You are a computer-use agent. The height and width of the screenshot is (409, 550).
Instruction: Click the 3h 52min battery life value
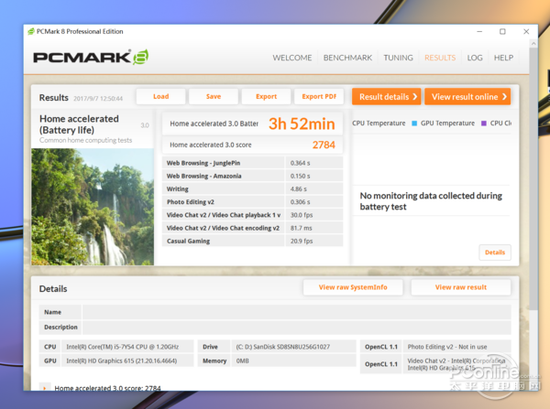tap(302, 124)
